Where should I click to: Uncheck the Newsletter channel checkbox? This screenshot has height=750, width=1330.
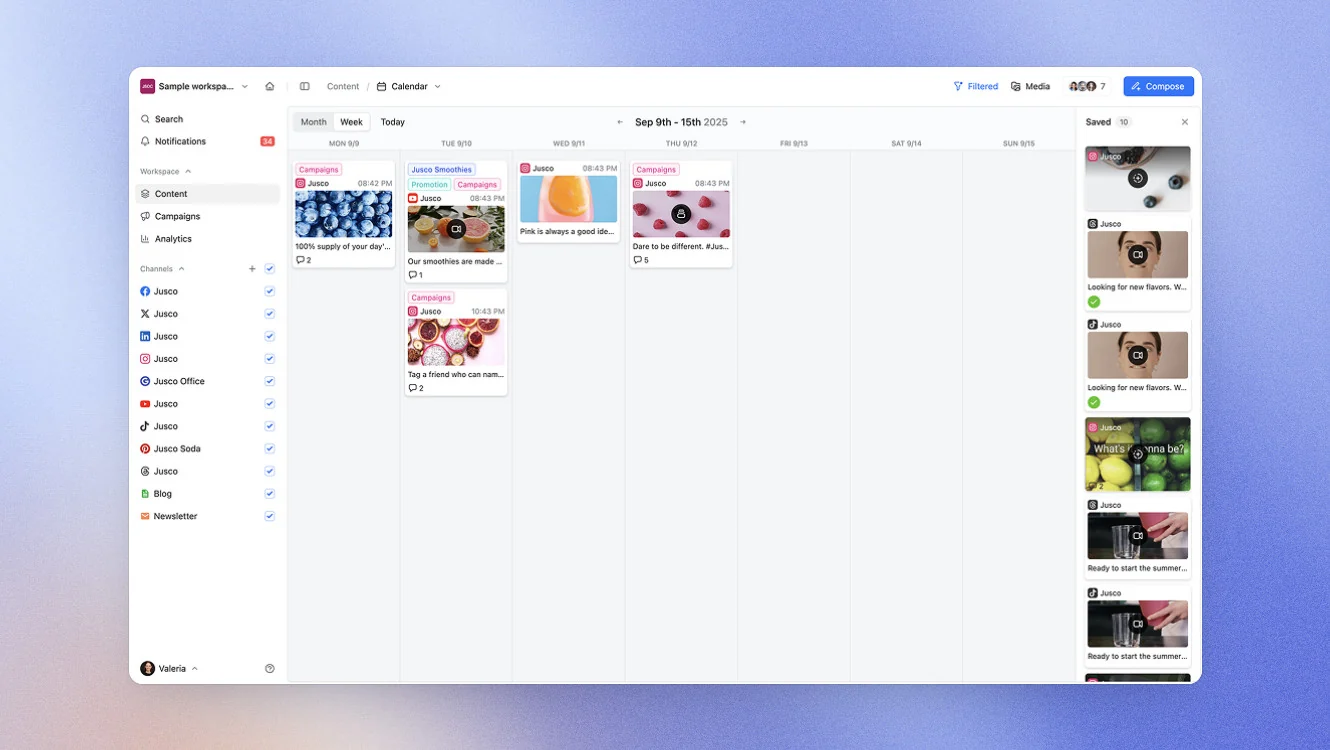[x=270, y=516]
